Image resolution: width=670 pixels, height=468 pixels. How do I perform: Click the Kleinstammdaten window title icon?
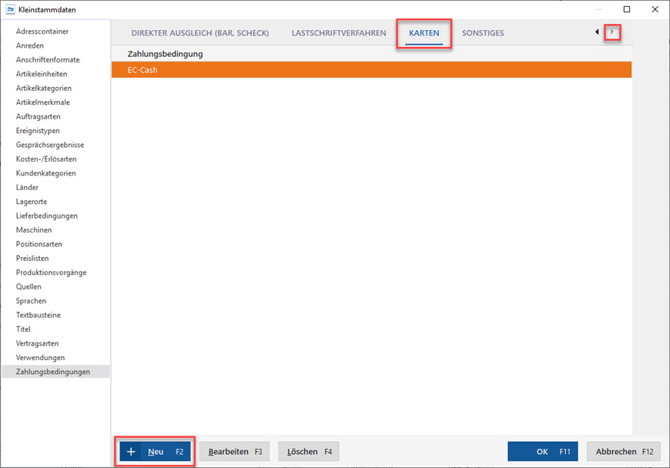click(10, 9)
